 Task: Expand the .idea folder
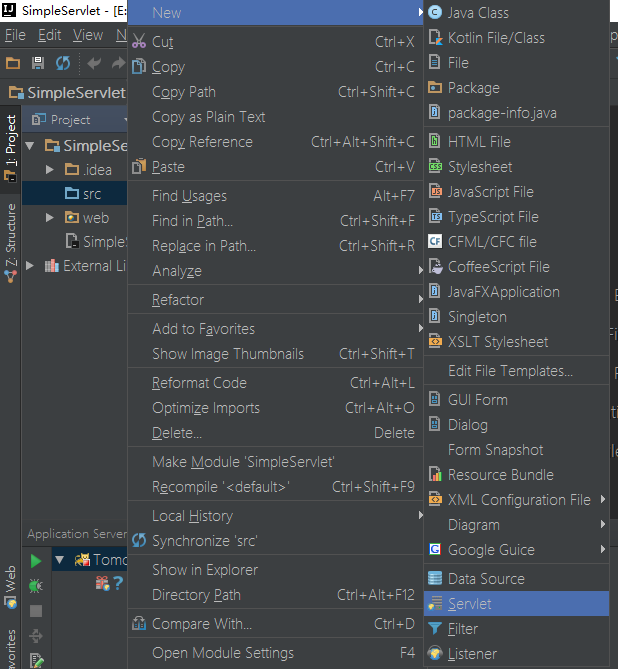click(x=50, y=169)
